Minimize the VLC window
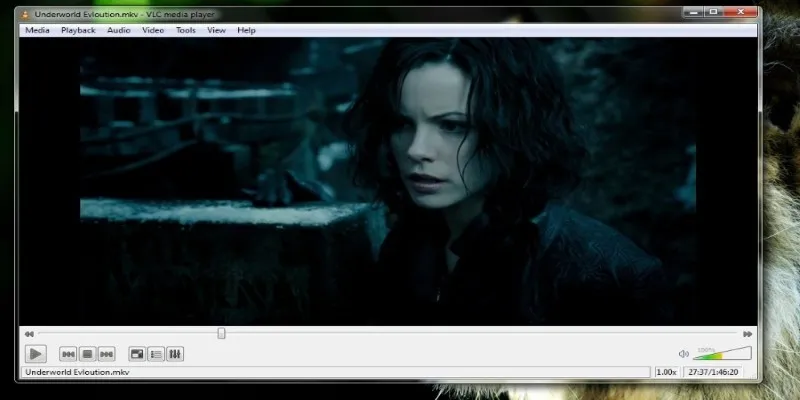This screenshot has height=400, width=800. [x=693, y=12]
